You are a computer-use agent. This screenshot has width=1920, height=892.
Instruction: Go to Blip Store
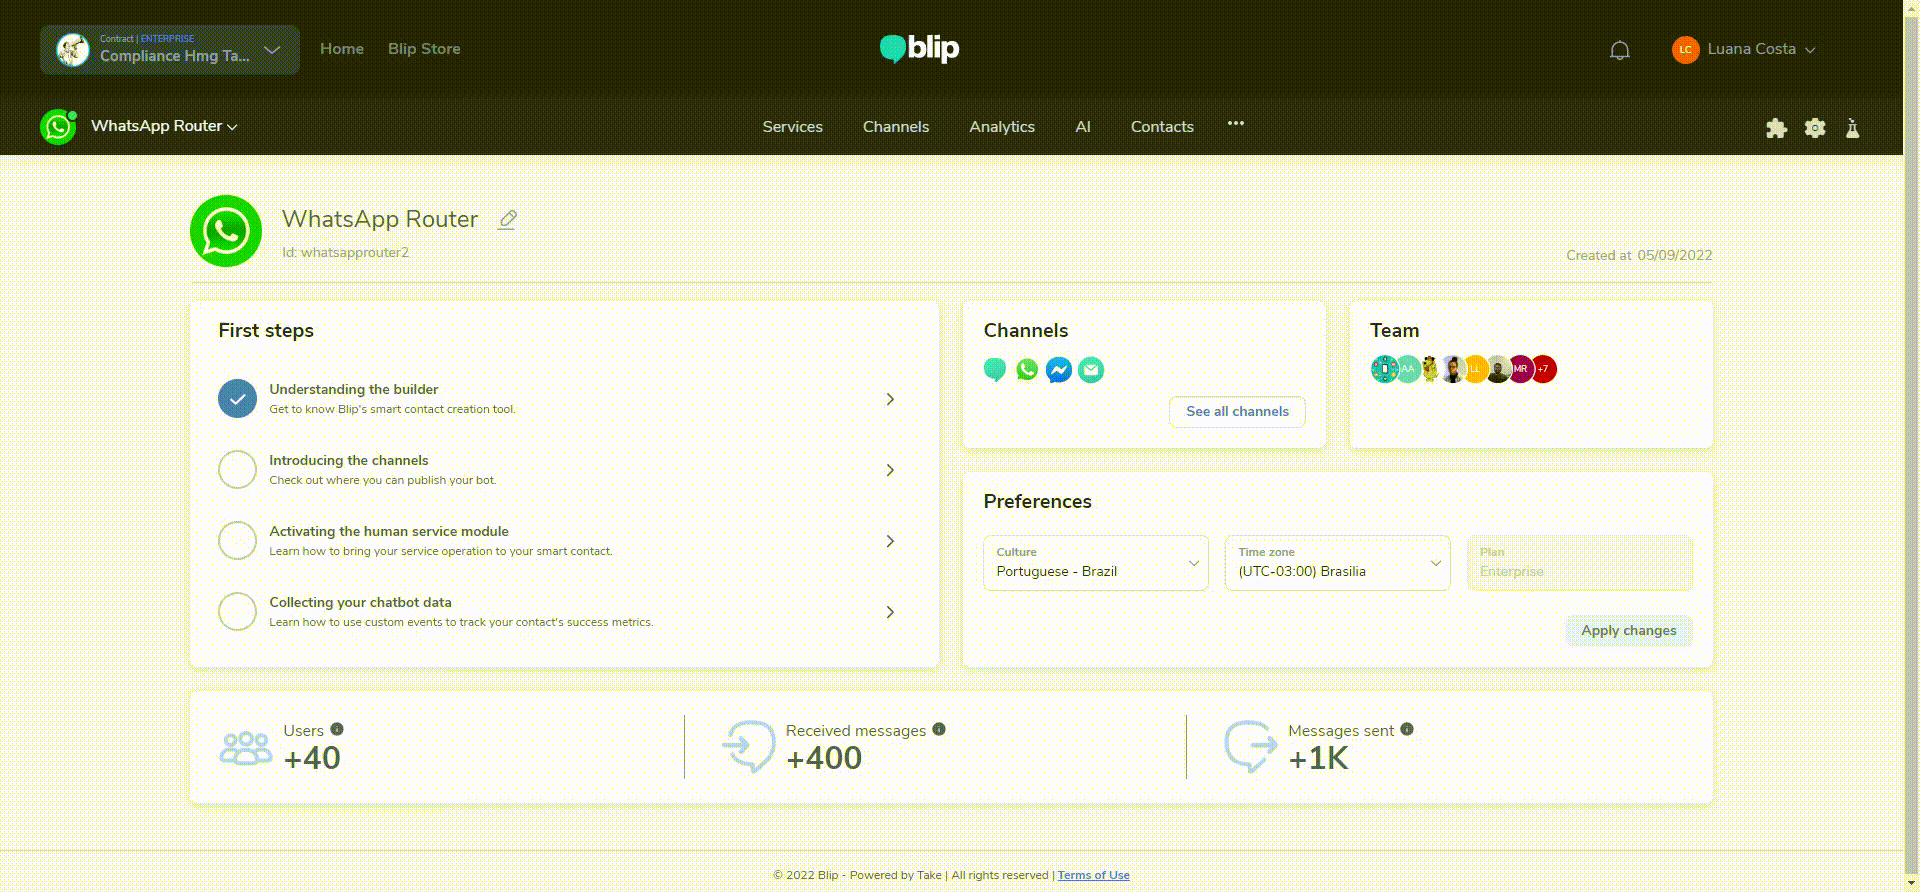[x=424, y=49]
